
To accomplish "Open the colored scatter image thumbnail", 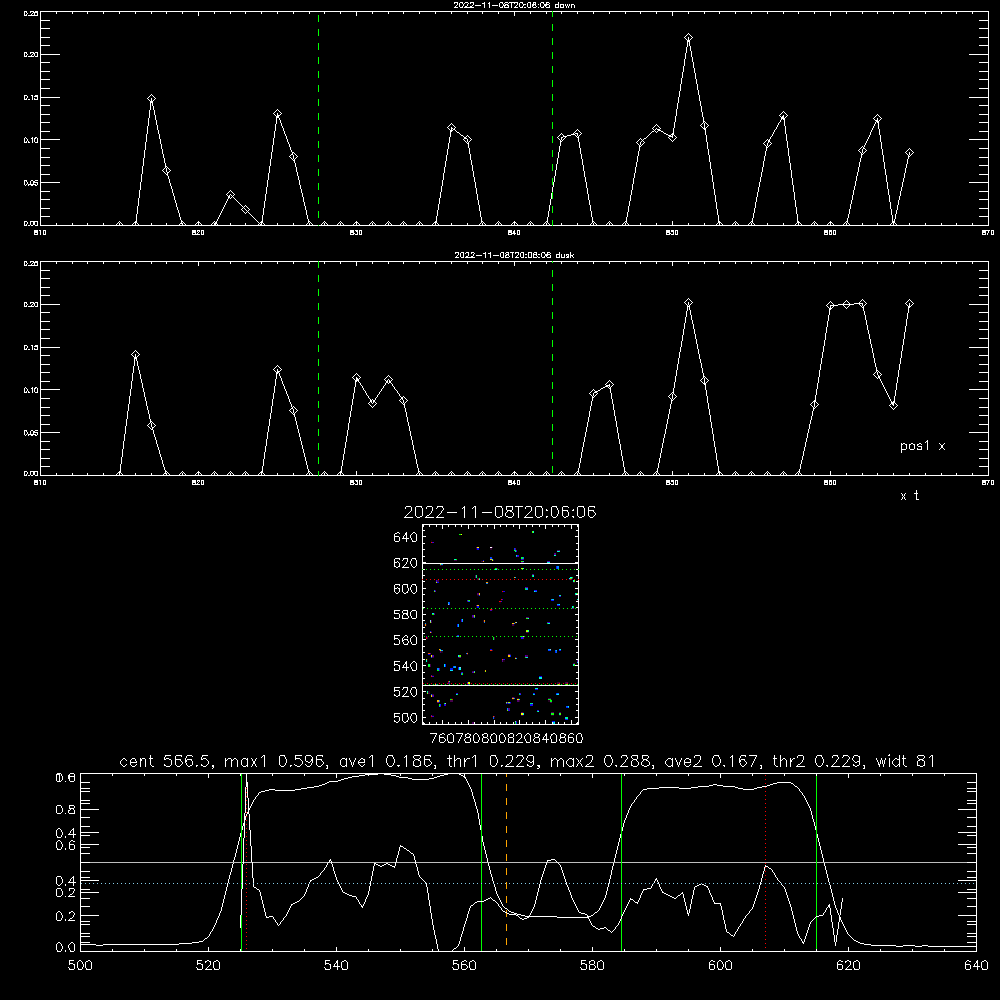I will 500,624.
